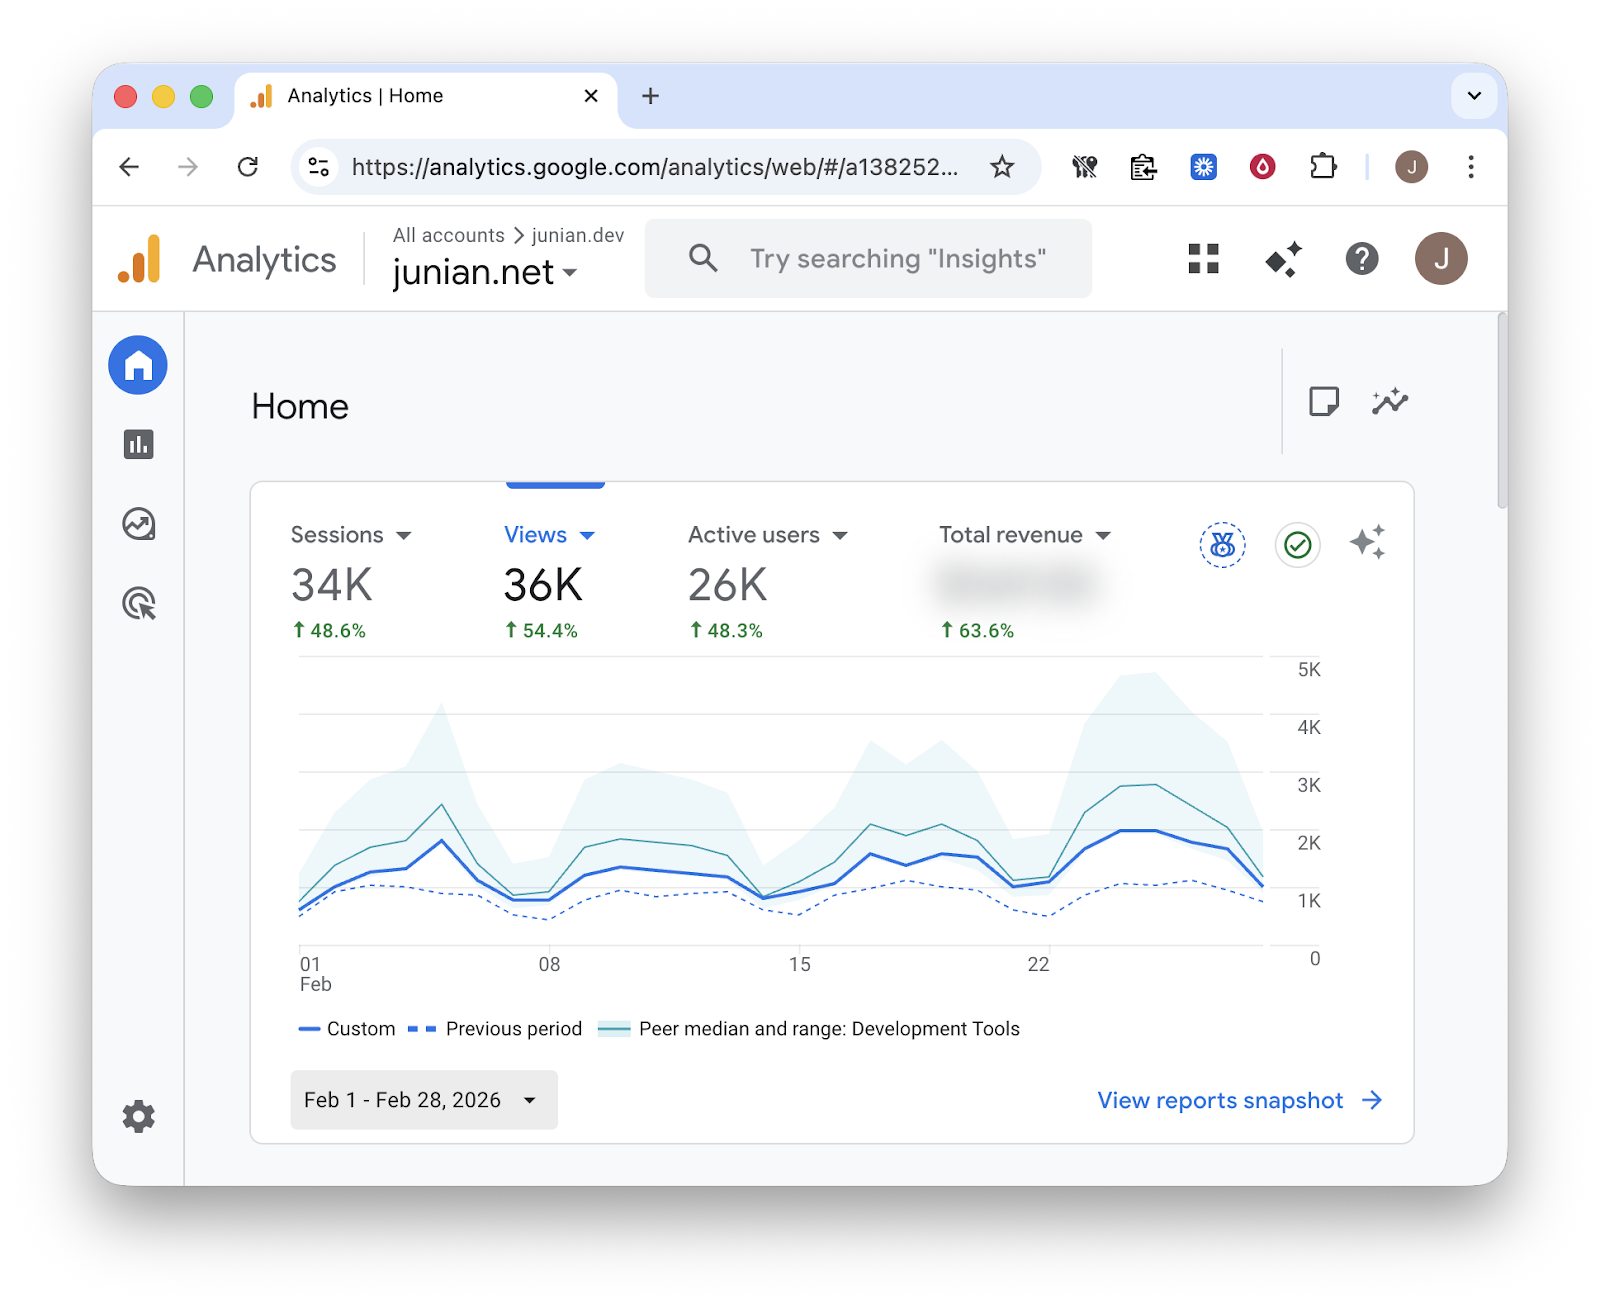Open the browser extensions puzzle icon
This screenshot has height=1308, width=1600.
1323,167
